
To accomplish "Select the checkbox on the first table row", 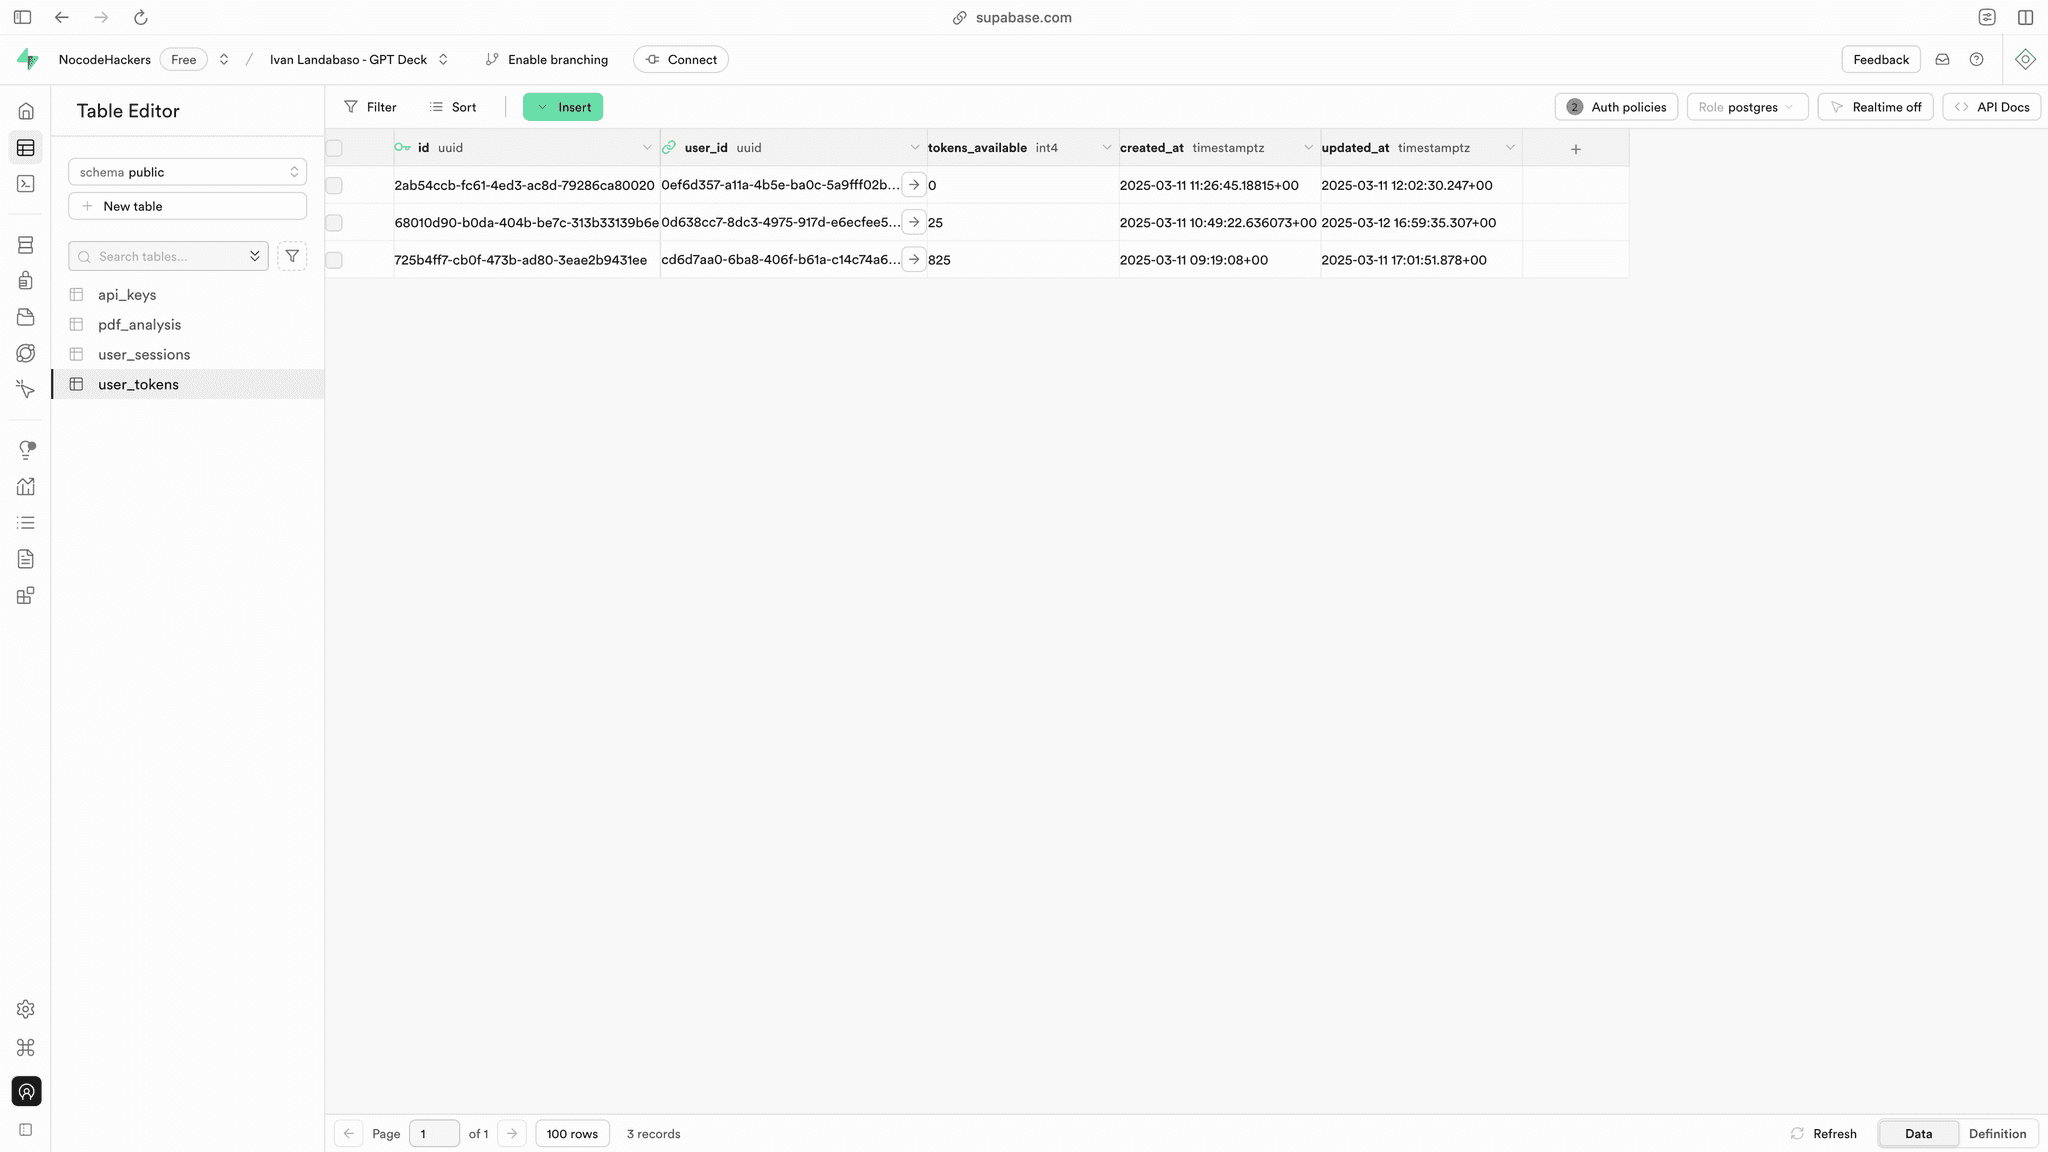I will point(333,185).
